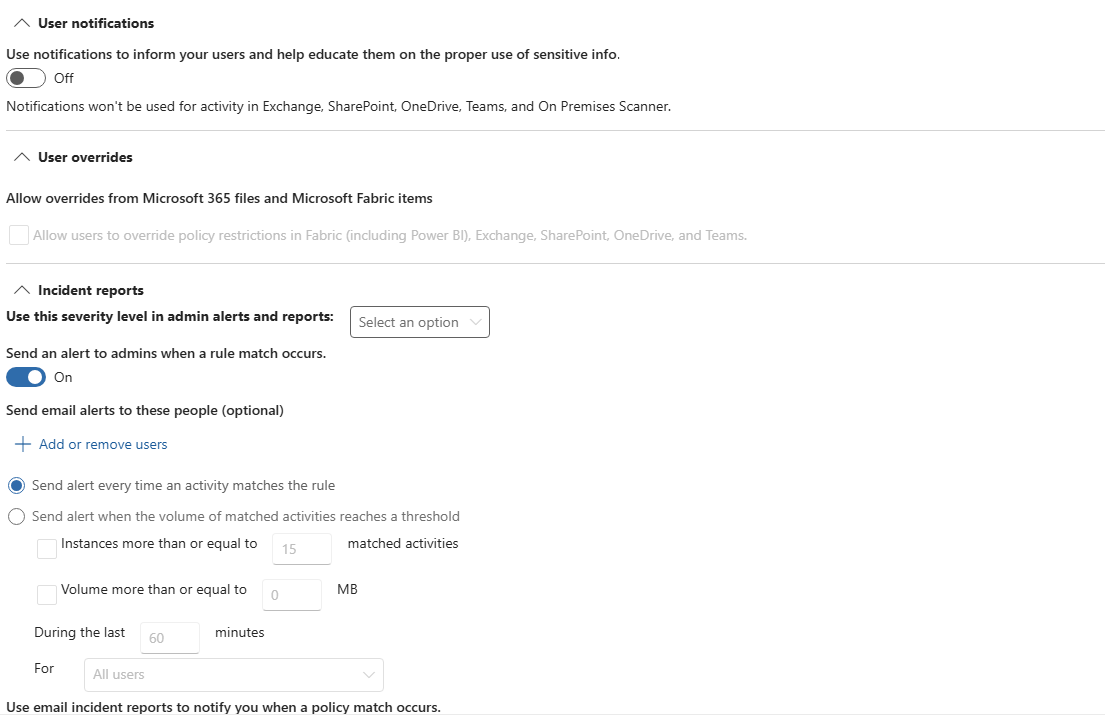Open the severity level dropdown
The width and height of the screenshot is (1105, 721).
tap(420, 322)
